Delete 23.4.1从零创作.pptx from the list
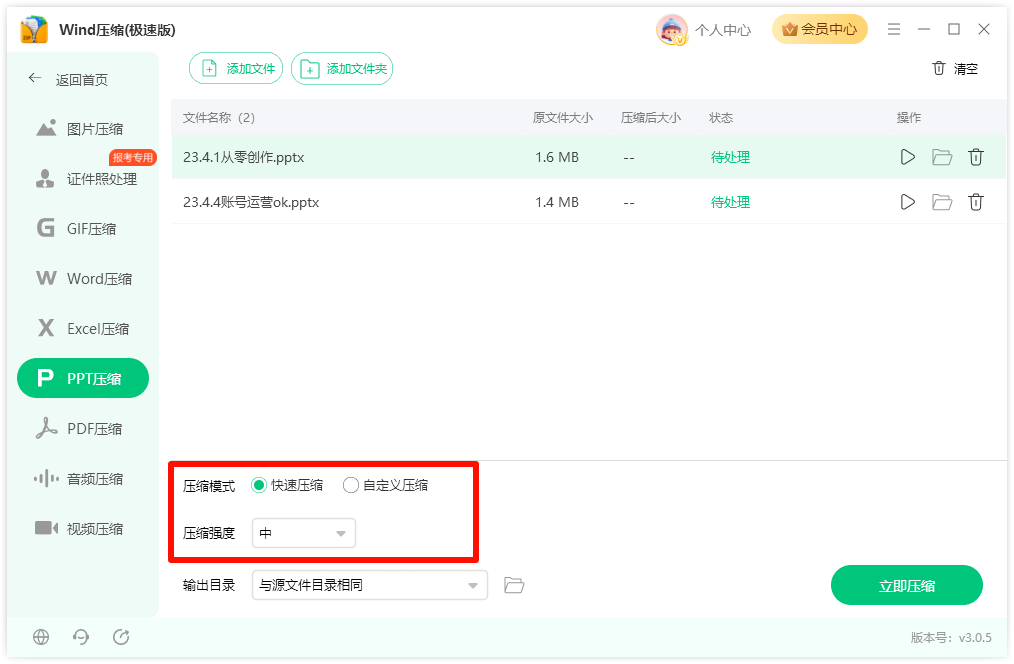 pos(976,157)
